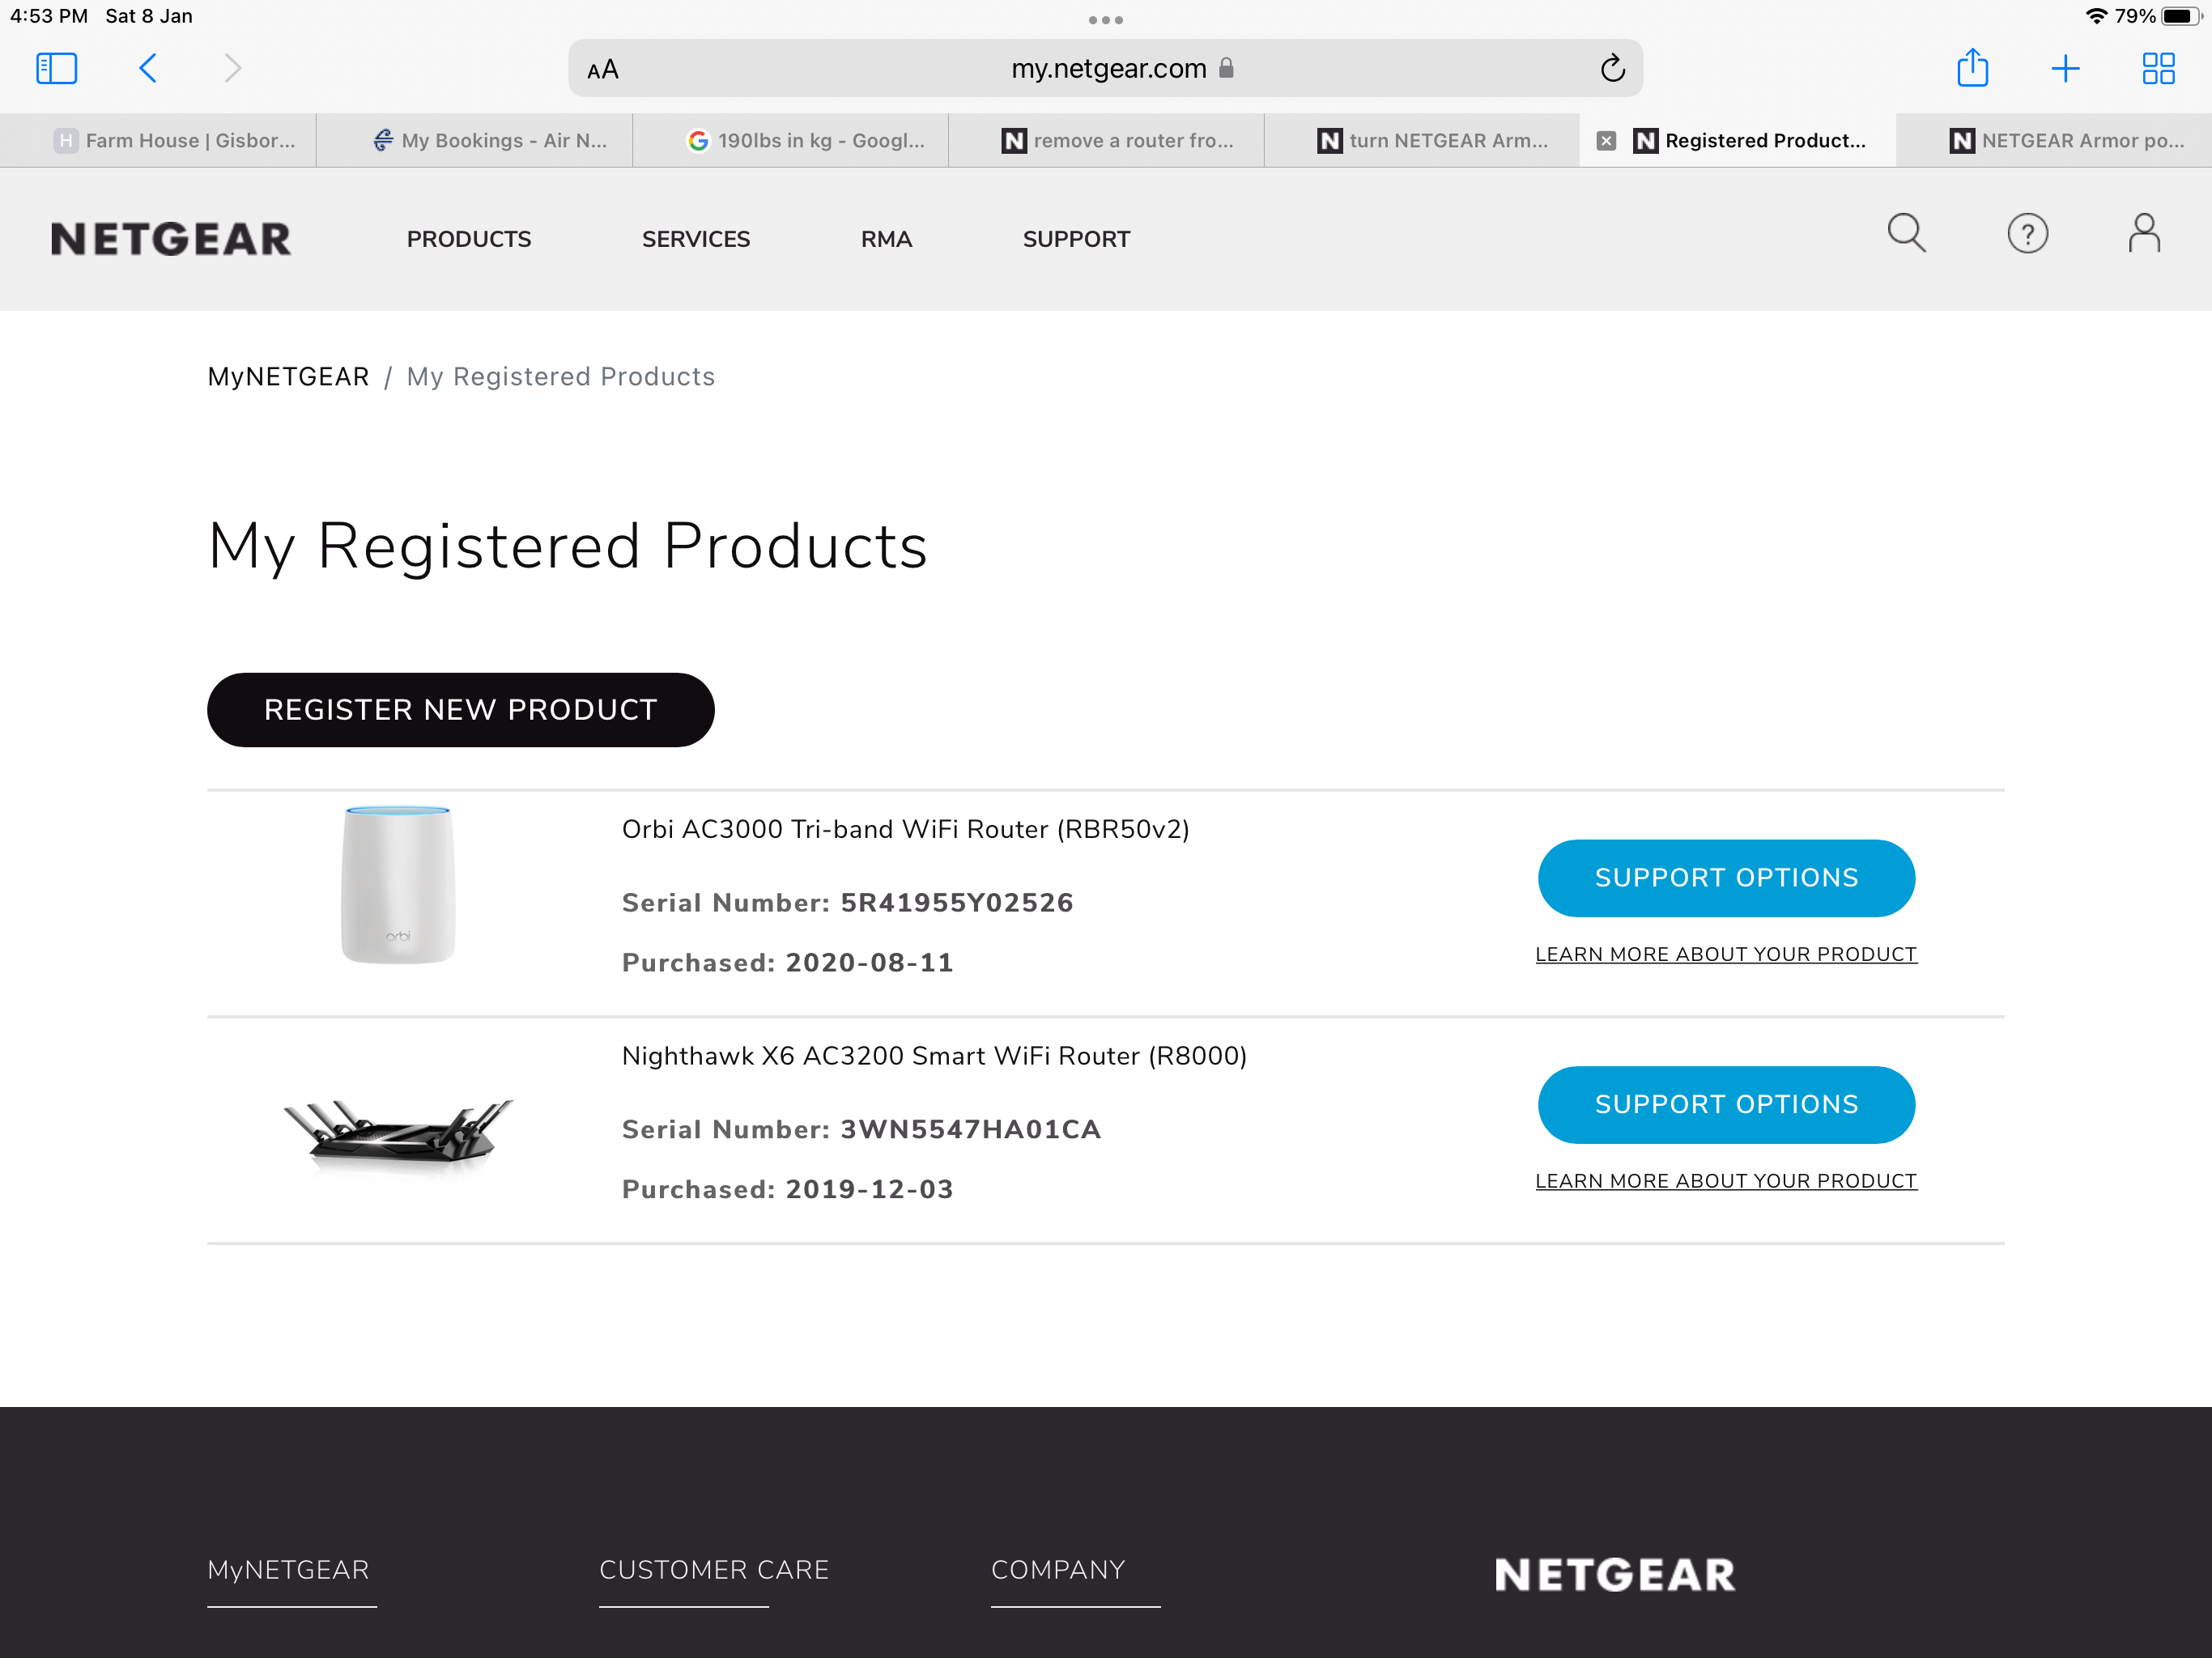The image size is (2212, 1658).
Task: Click the Orbi router product image
Action: click(x=398, y=885)
